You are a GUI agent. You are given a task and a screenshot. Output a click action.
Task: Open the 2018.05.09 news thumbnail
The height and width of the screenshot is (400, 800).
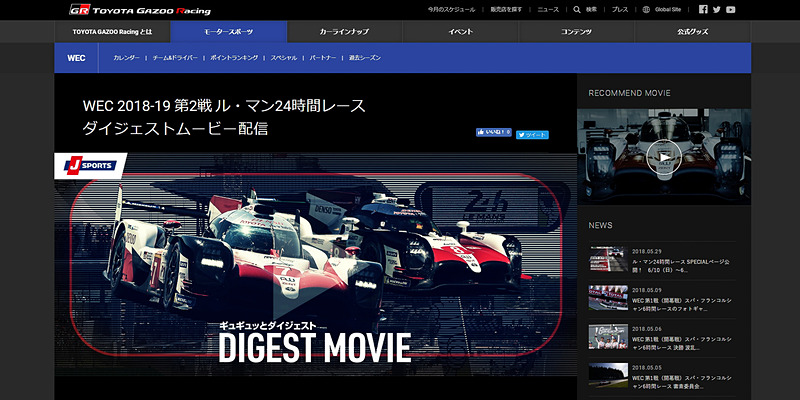[x=608, y=297]
